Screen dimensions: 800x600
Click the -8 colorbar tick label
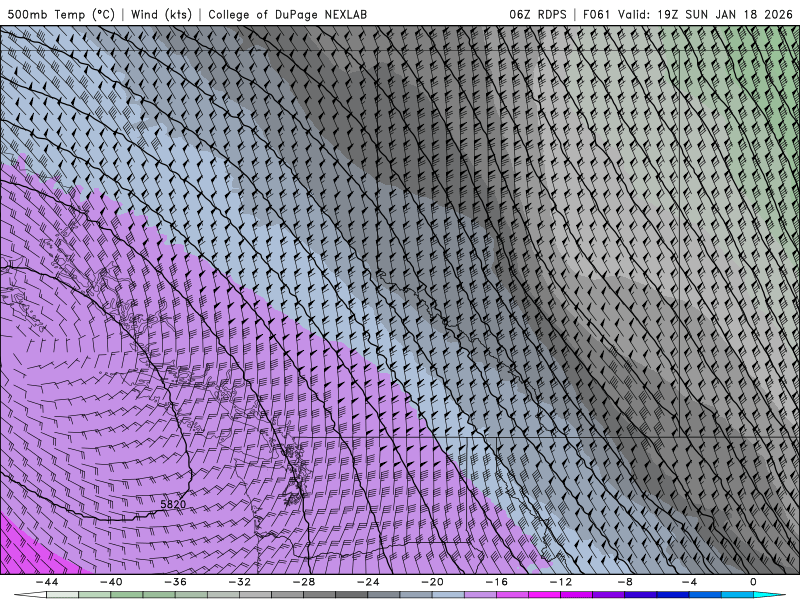pos(625,582)
